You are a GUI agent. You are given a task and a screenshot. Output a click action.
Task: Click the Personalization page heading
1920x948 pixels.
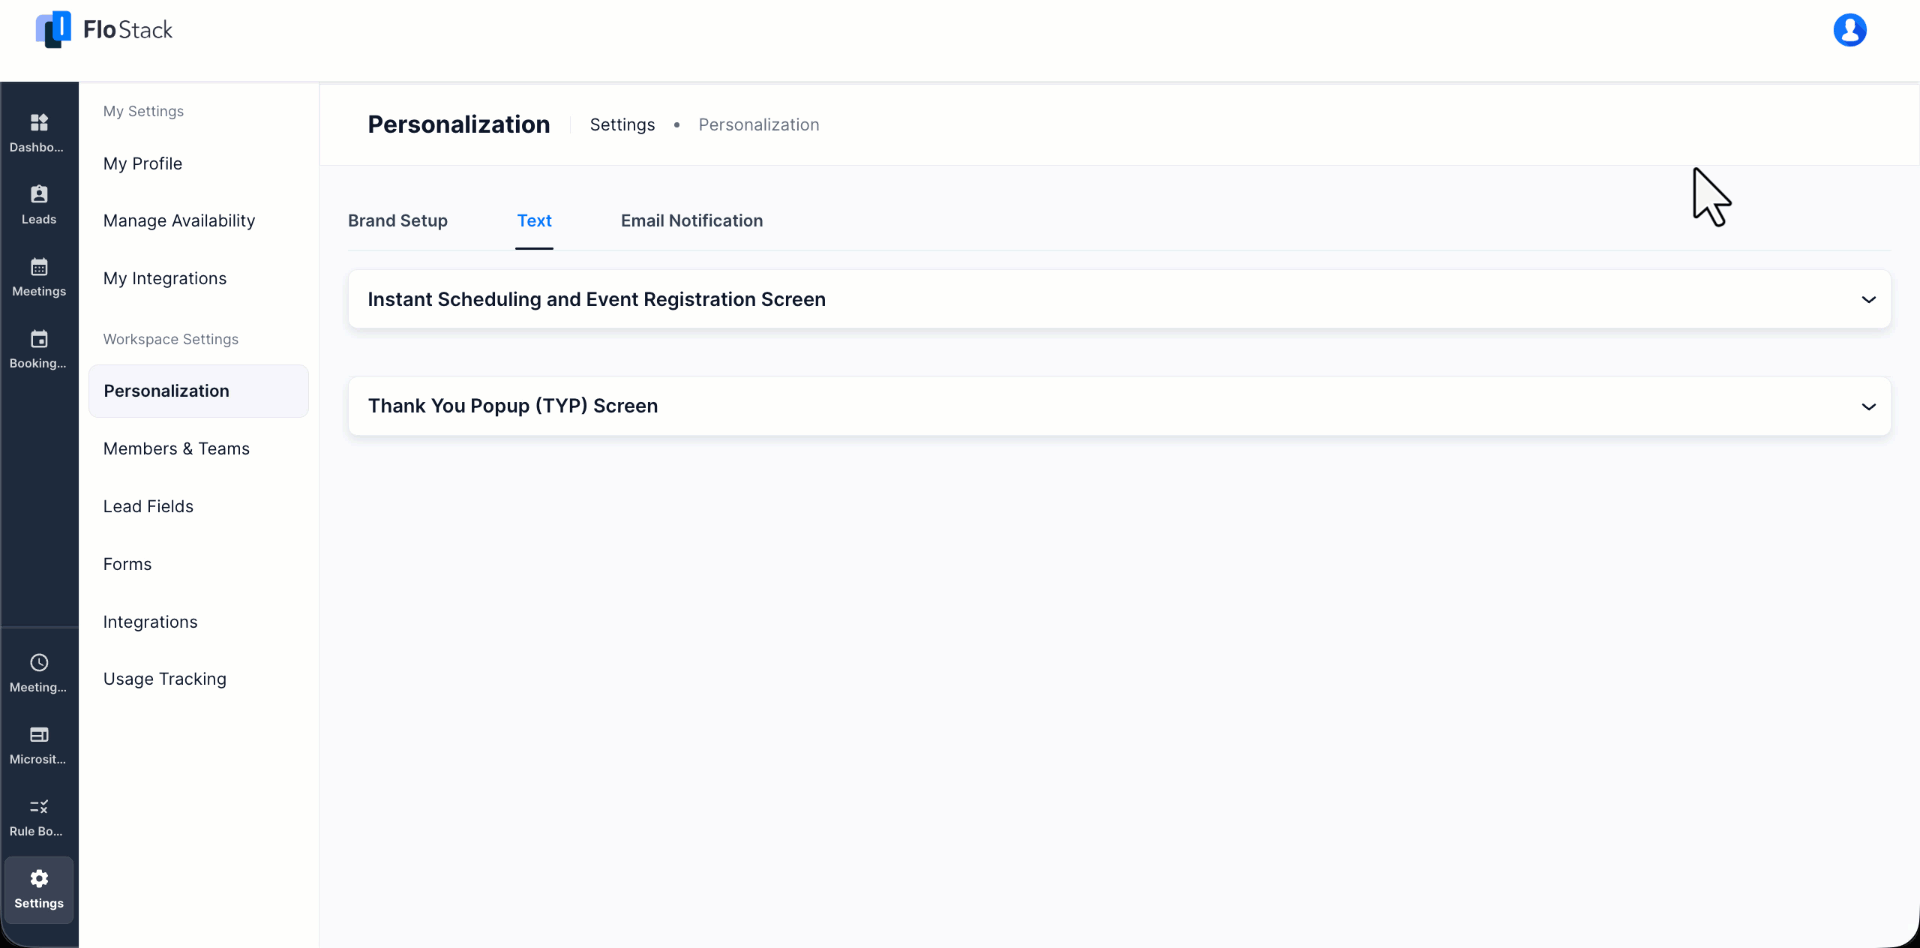pos(459,124)
